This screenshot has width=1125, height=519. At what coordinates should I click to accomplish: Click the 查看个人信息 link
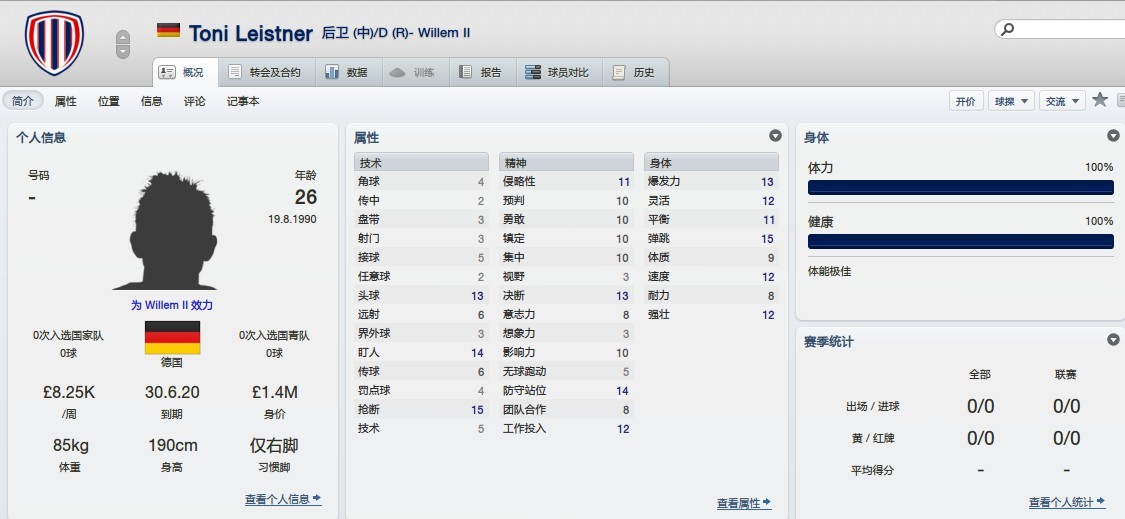click(283, 499)
